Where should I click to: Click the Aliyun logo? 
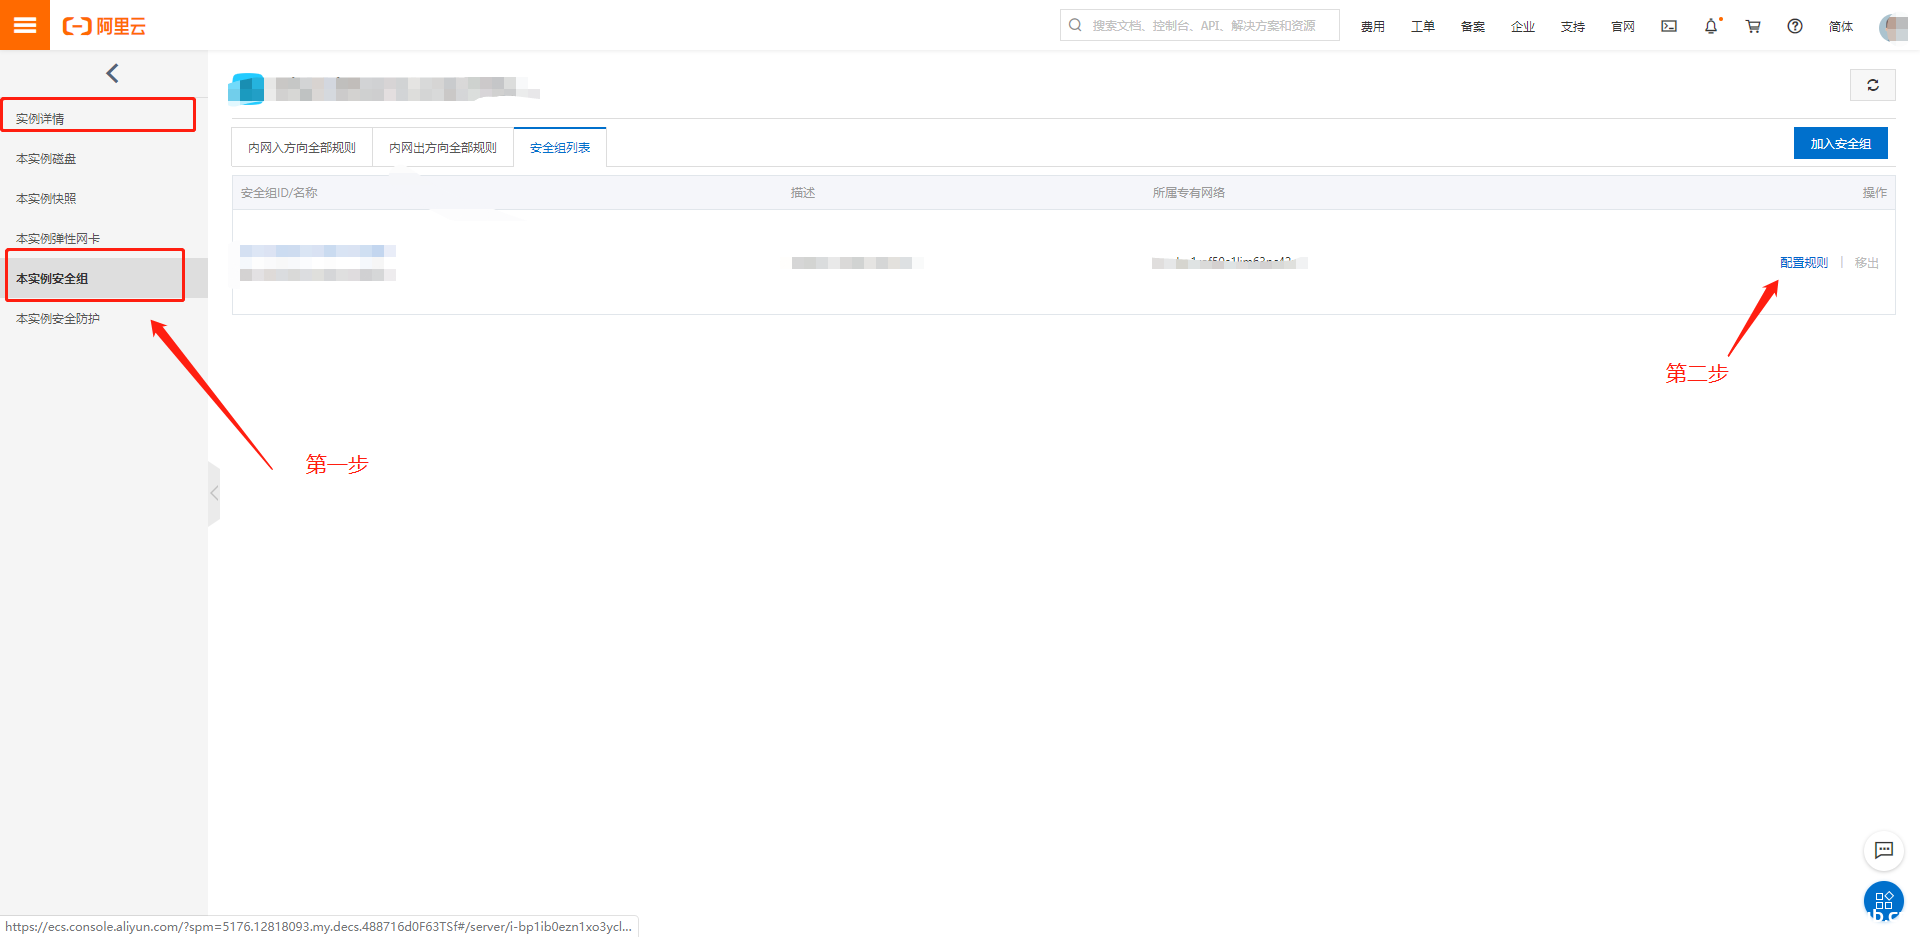click(x=103, y=26)
